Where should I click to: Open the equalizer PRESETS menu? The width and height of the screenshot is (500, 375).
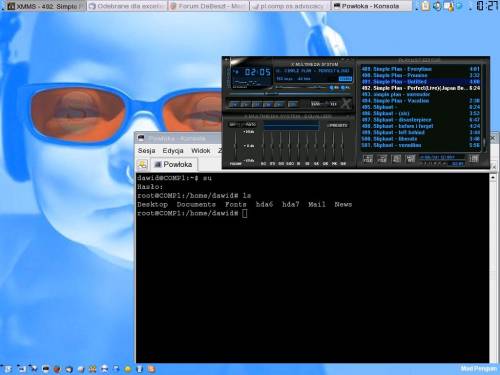pyautogui.click(x=338, y=125)
